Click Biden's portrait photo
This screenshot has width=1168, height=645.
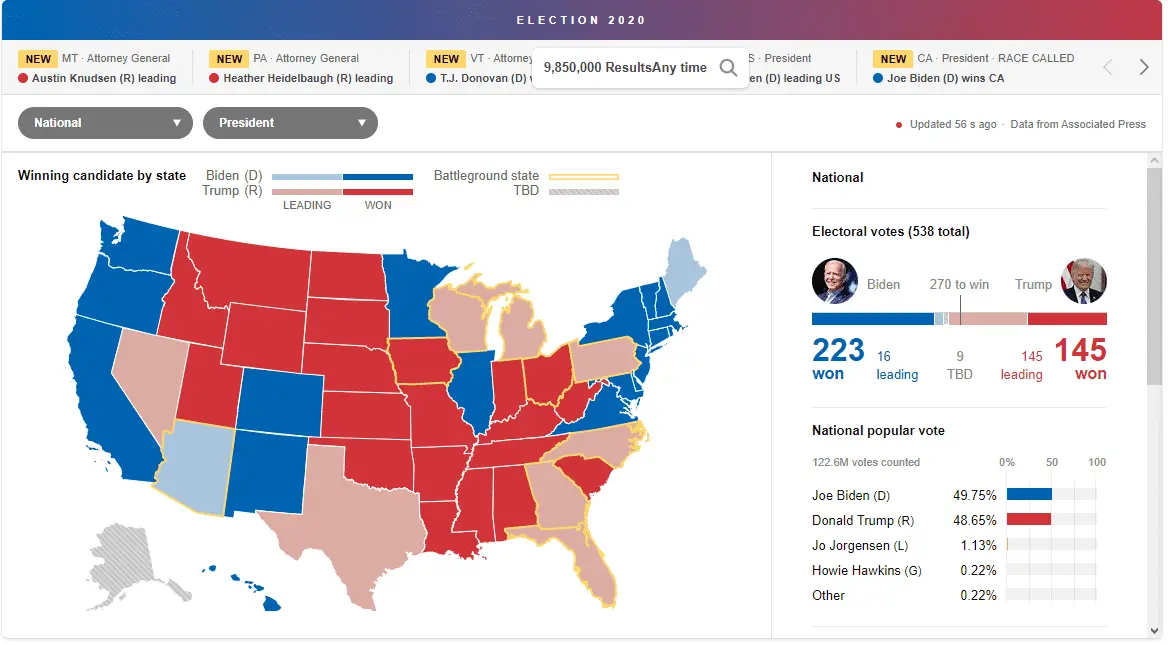[834, 281]
